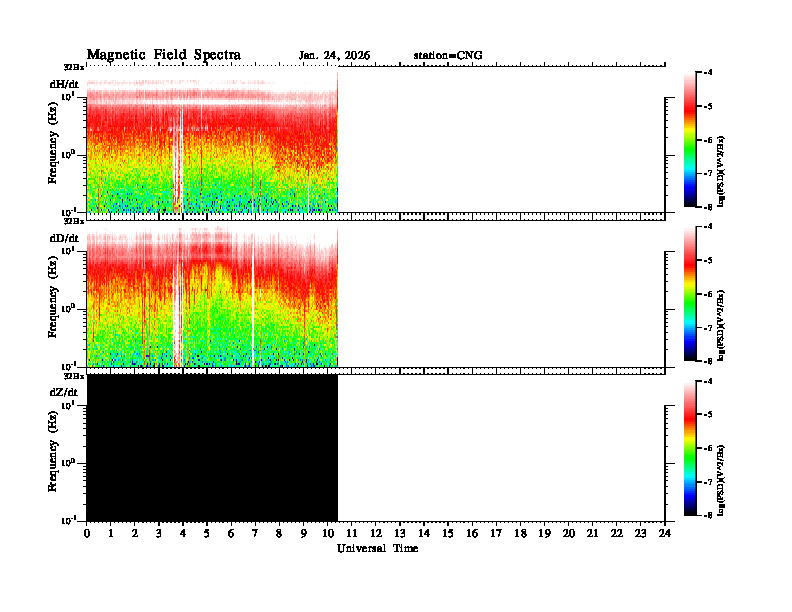Click the "station=CNG" label
This screenshot has width=792, height=612.
point(448,56)
